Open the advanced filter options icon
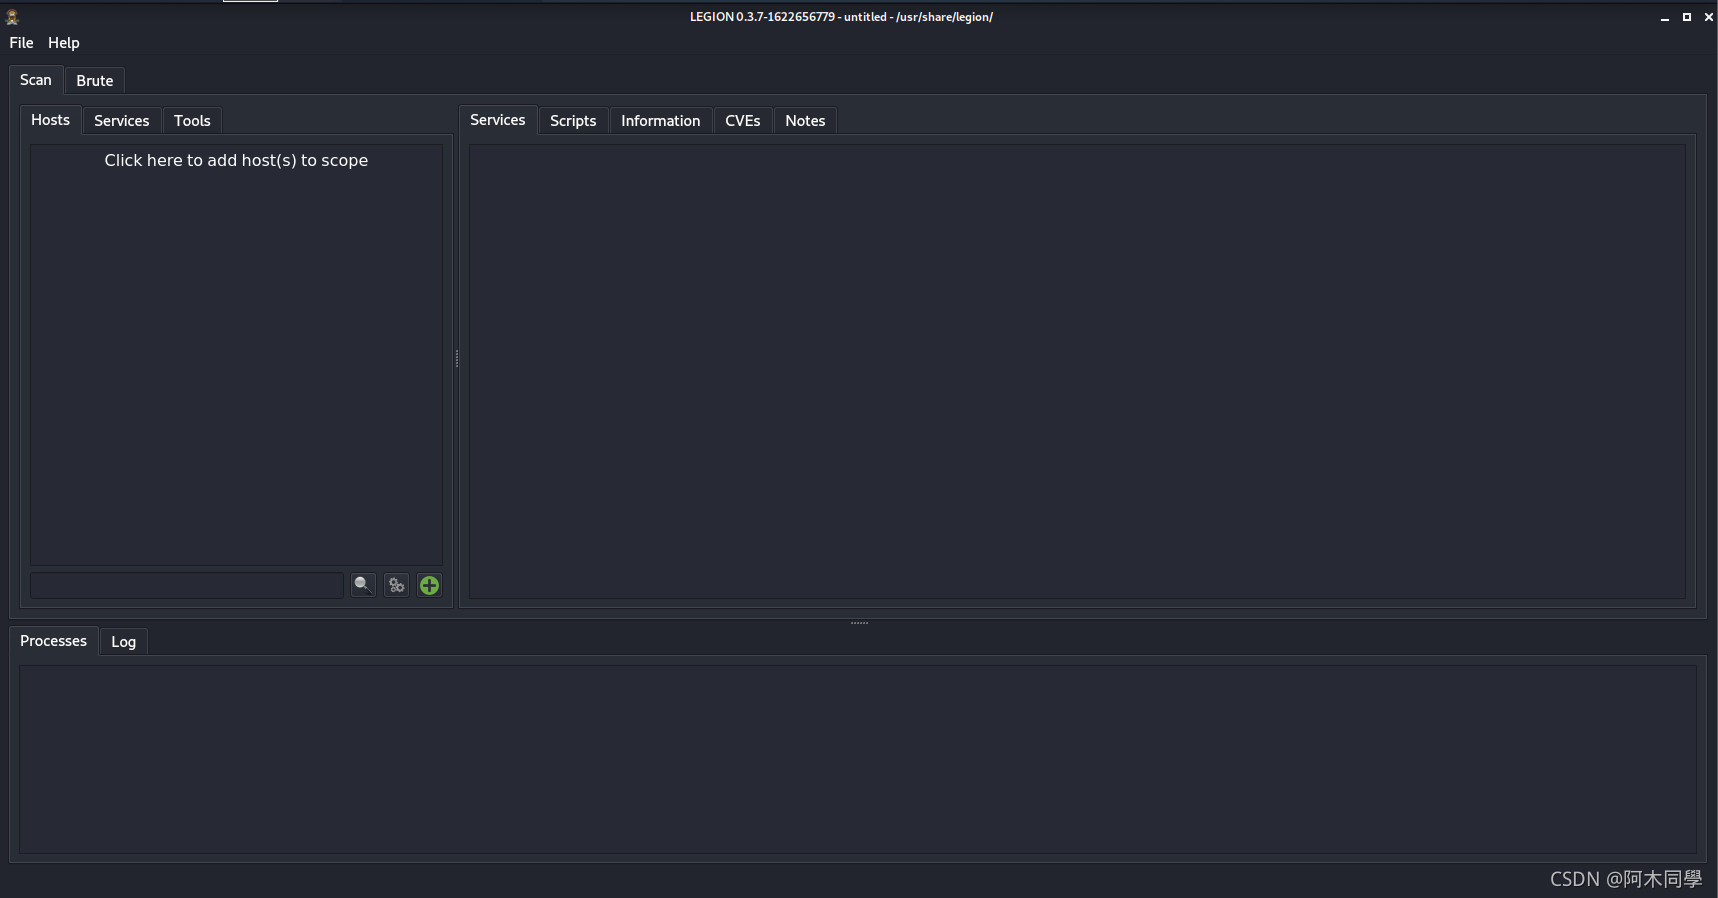The height and width of the screenshot is (898, 1718). click(397, 585)
